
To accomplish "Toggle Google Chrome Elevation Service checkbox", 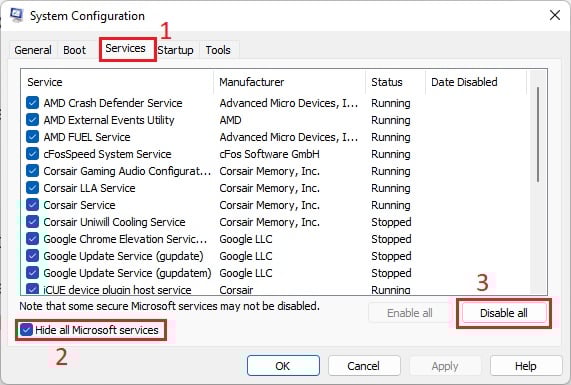I will [32, 239].
